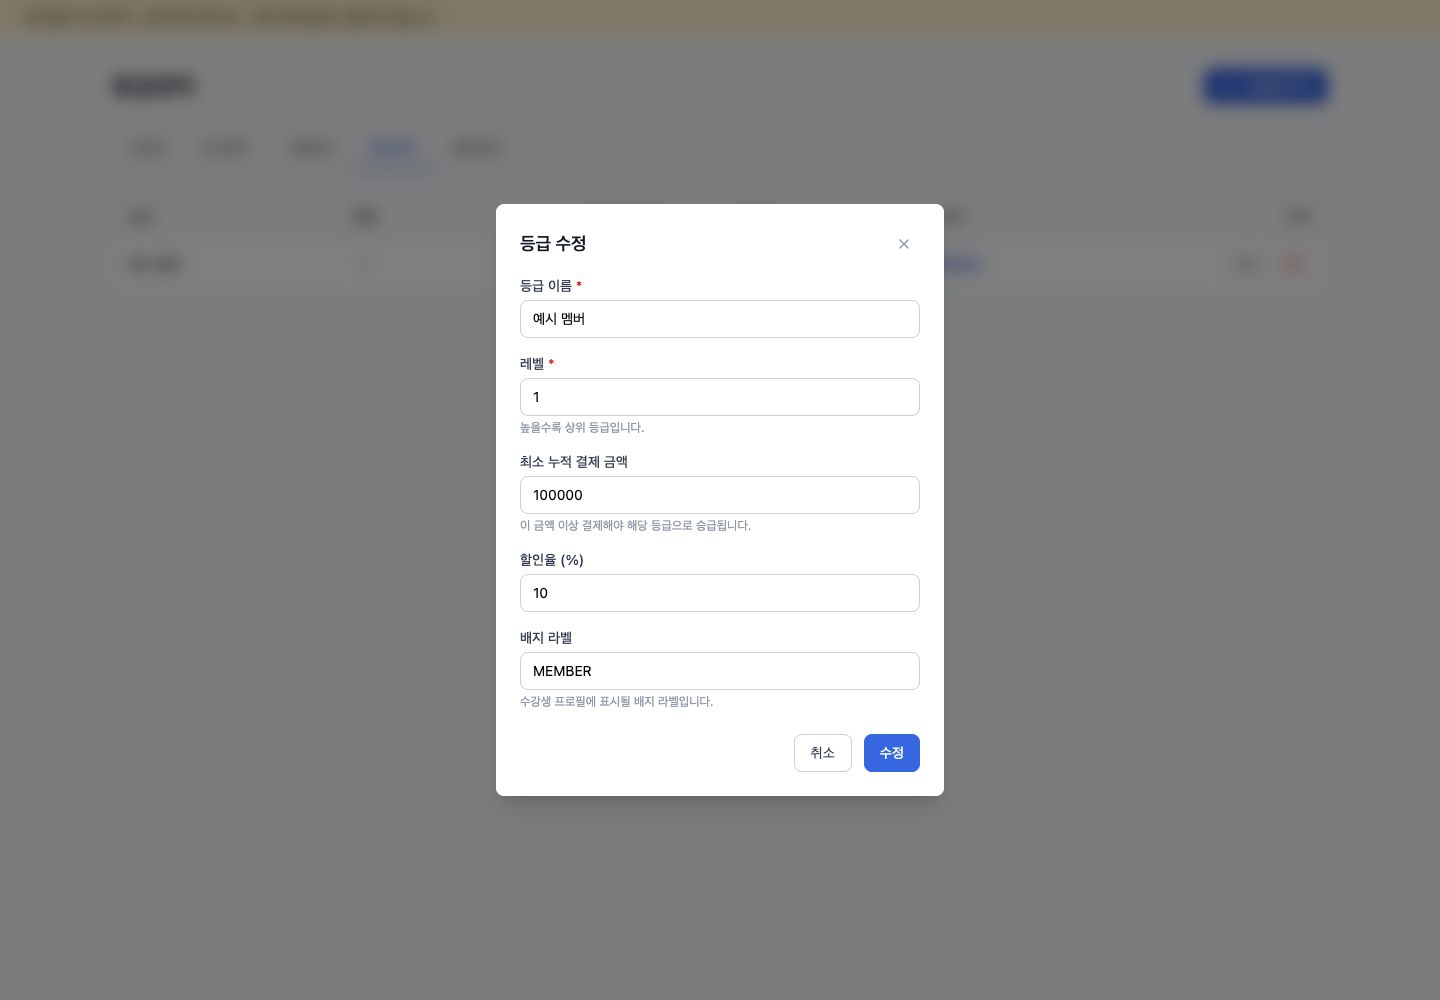The height and width of the screenshot is (1000, 1440).
Task: Click the 배지 라벨 input containing MEMBER
Action: [720, 671]
